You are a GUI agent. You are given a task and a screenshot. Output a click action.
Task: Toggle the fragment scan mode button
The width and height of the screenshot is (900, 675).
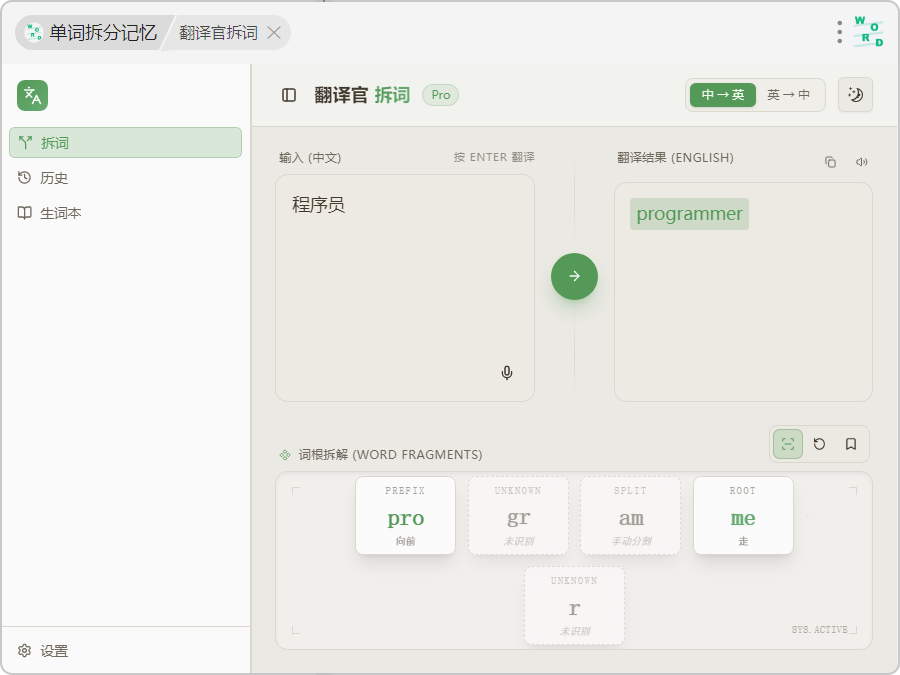pos(788,444)
